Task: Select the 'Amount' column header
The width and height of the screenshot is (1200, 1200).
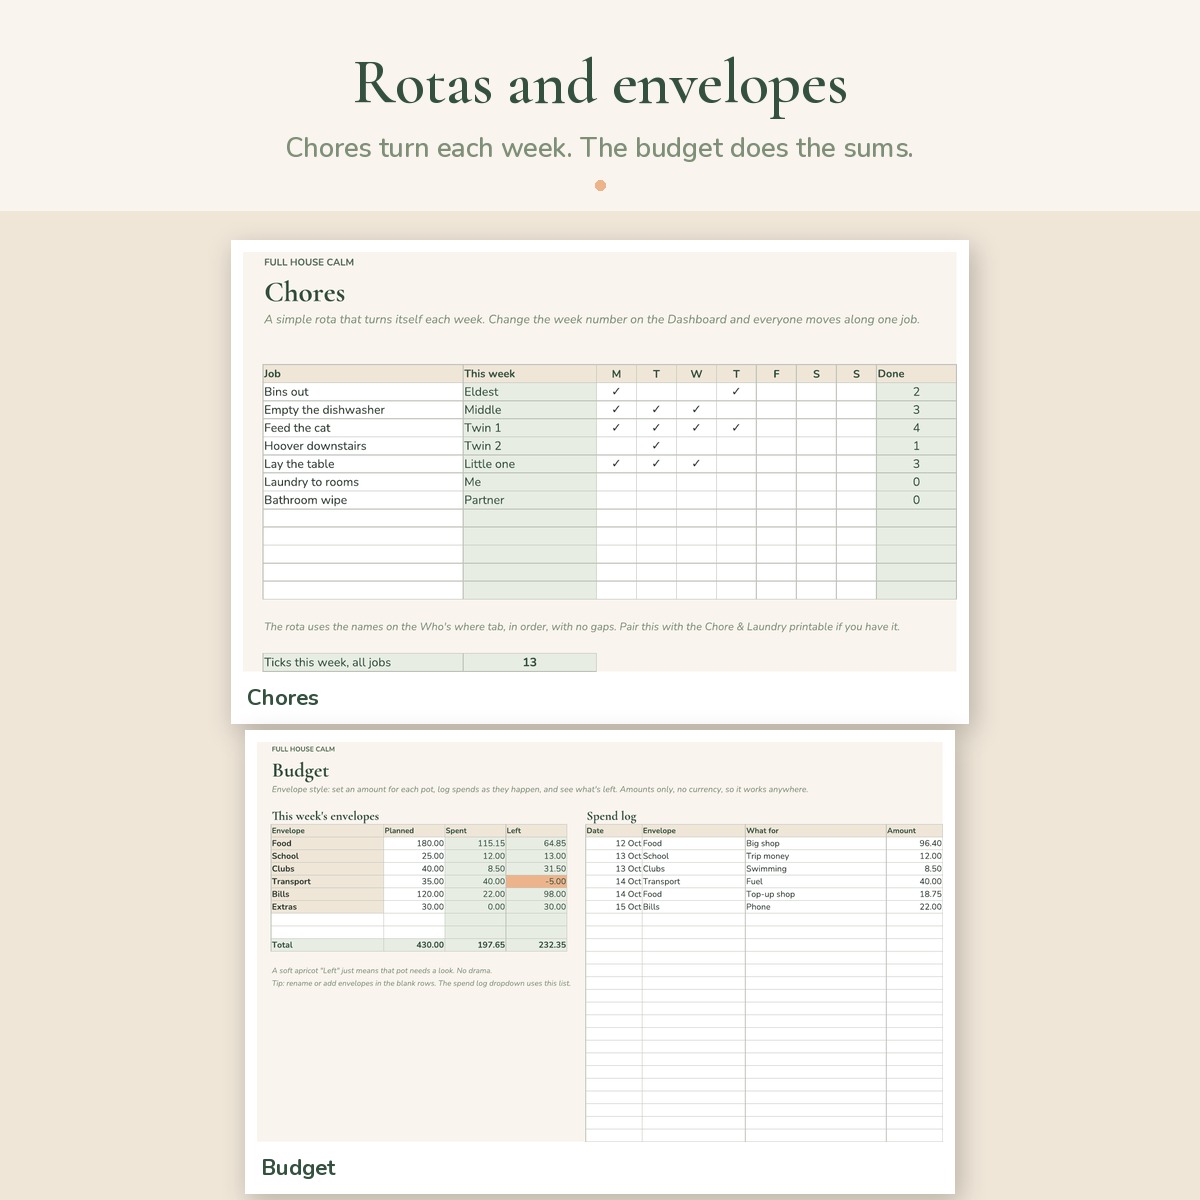Action: 914,831
